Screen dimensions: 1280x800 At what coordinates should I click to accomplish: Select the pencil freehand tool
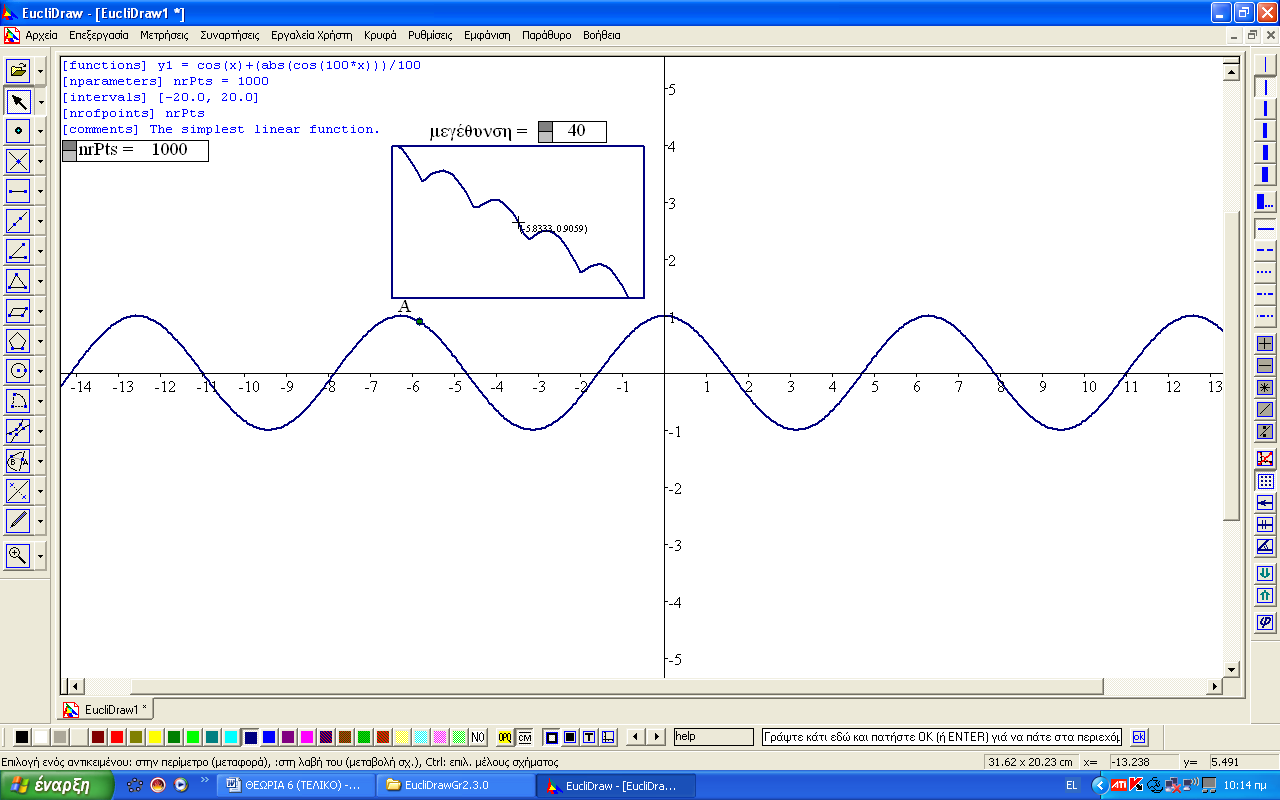point(18,521)
